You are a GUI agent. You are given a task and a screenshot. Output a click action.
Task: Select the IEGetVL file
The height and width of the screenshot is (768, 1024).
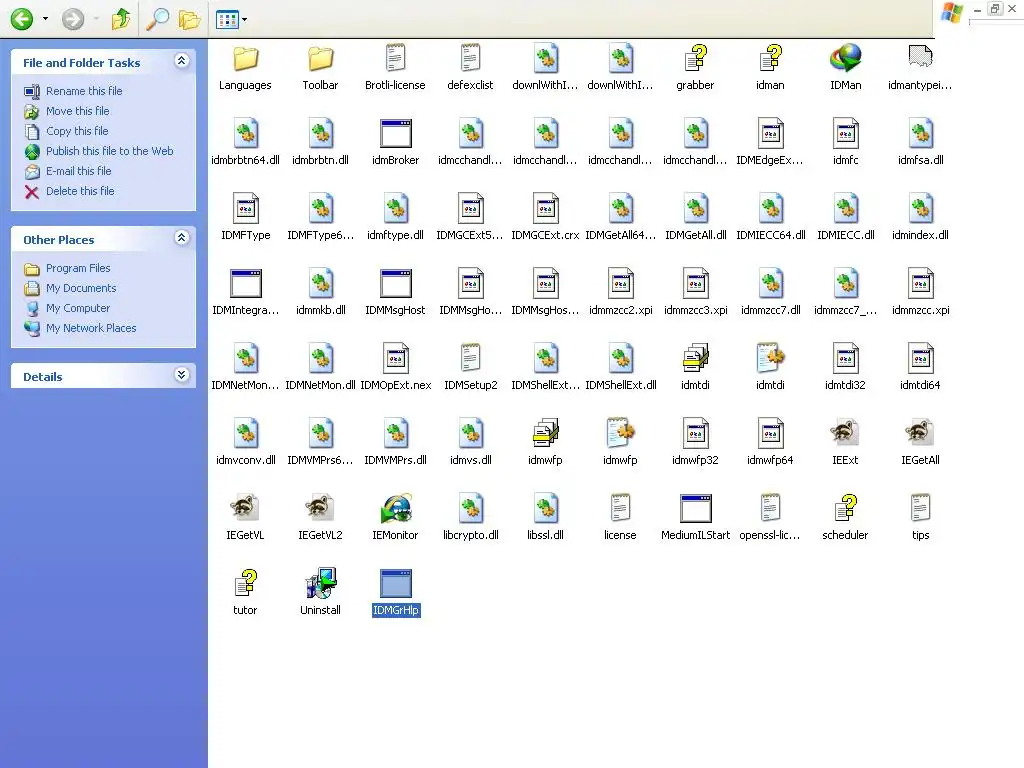point(246,518)
